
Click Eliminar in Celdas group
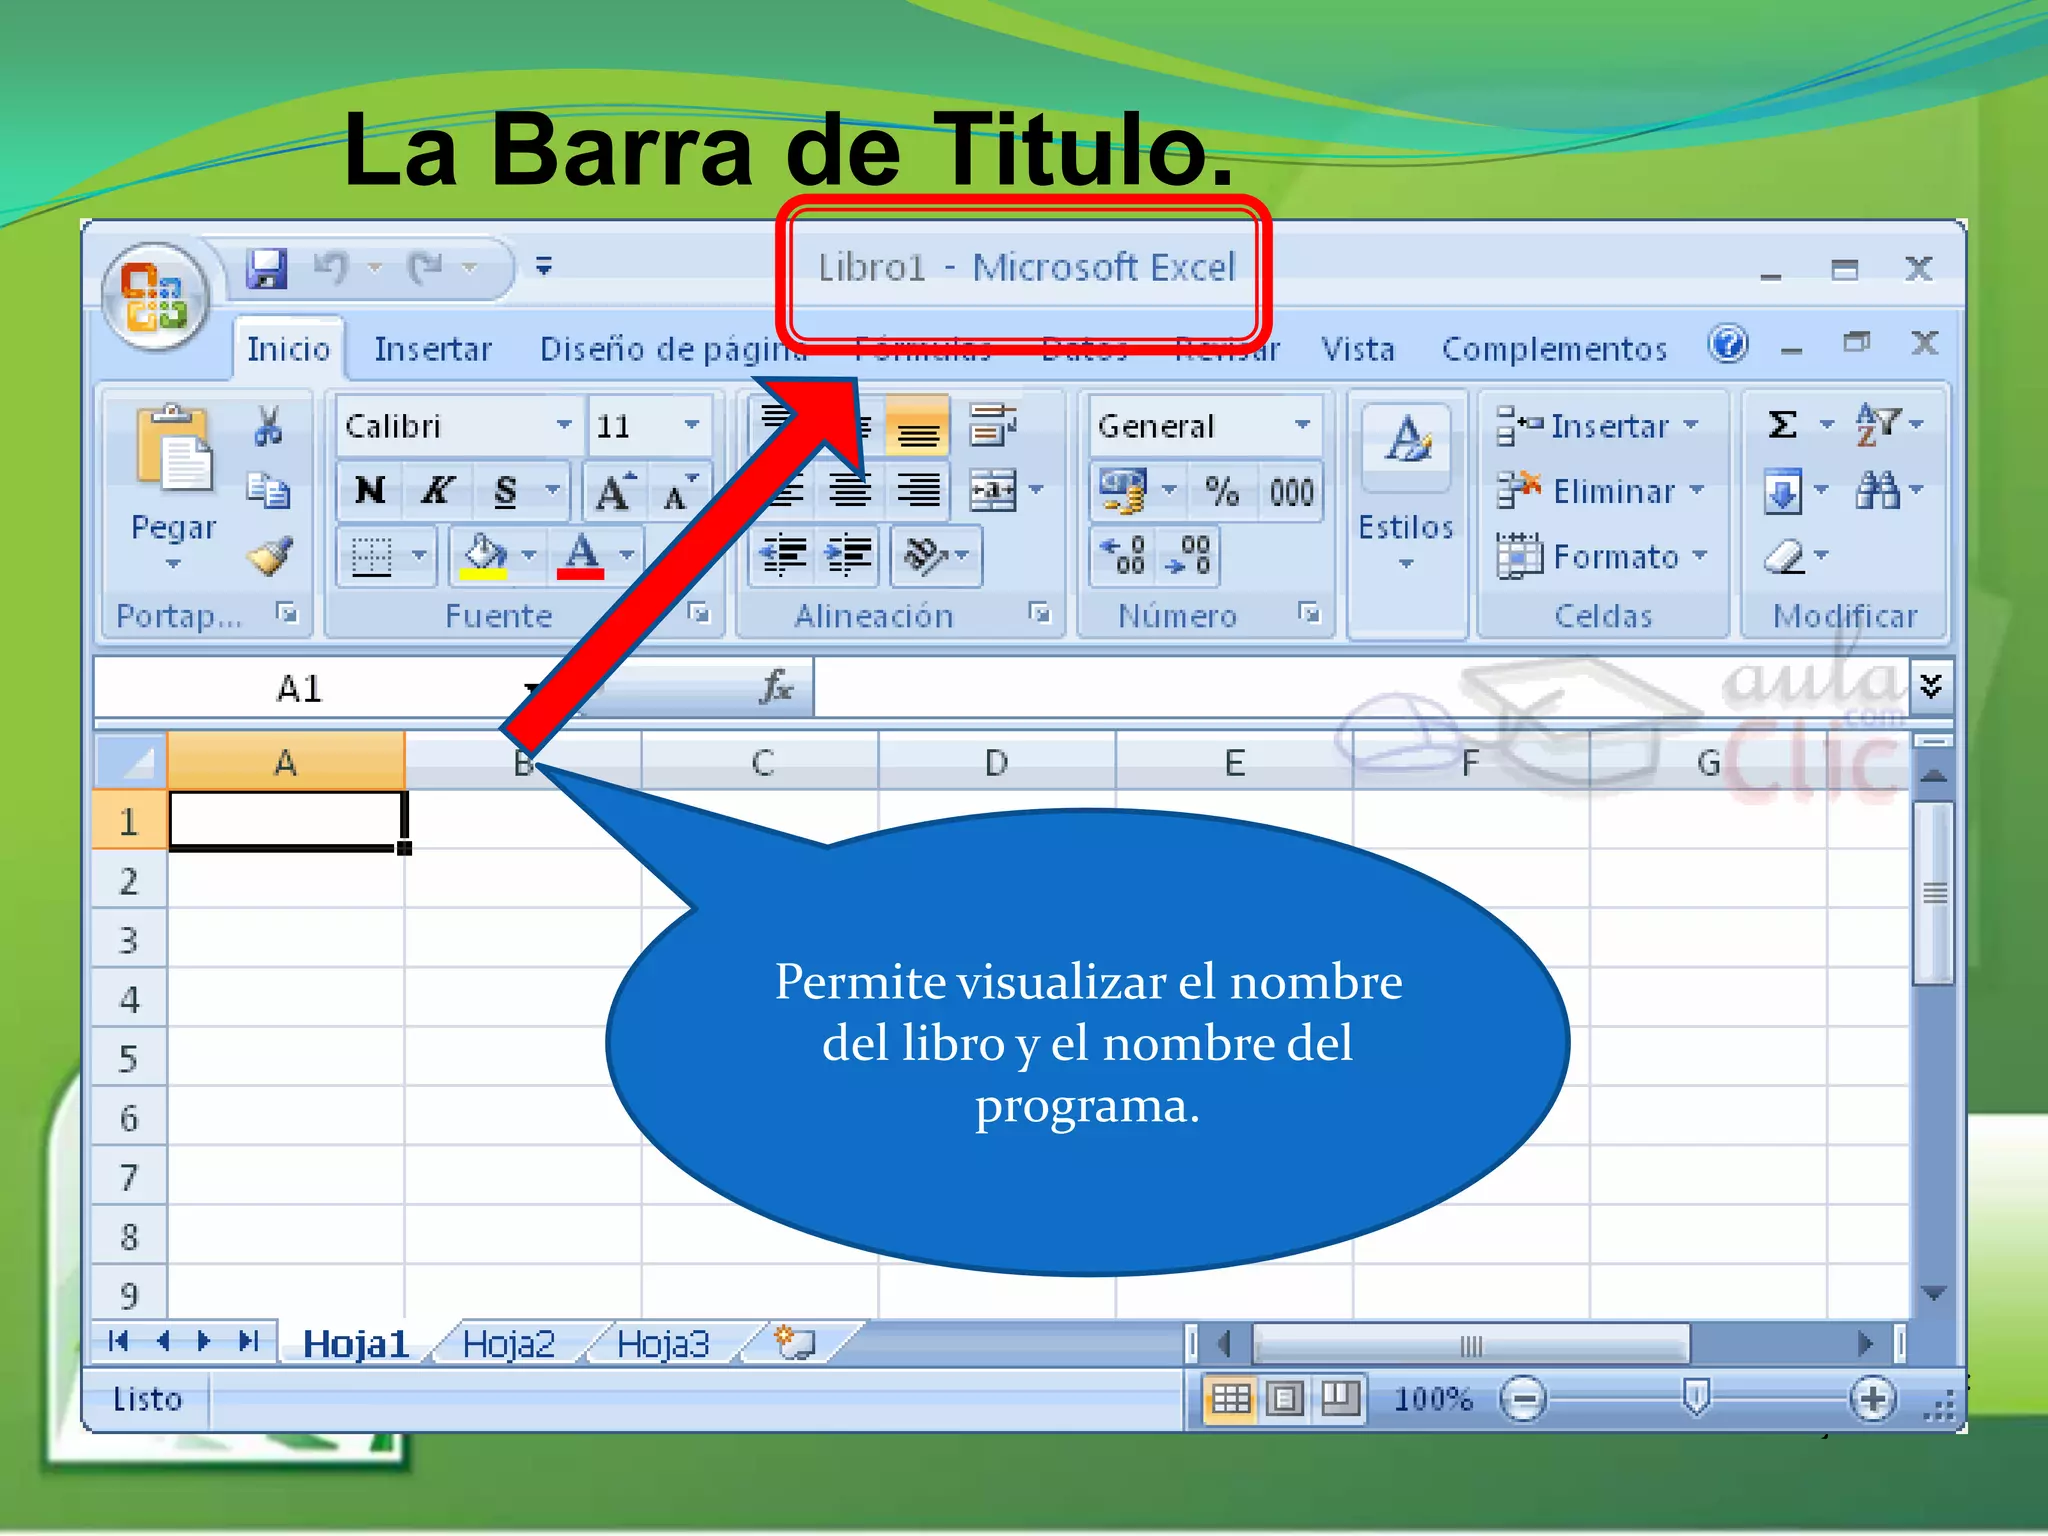click(1601, 490)
